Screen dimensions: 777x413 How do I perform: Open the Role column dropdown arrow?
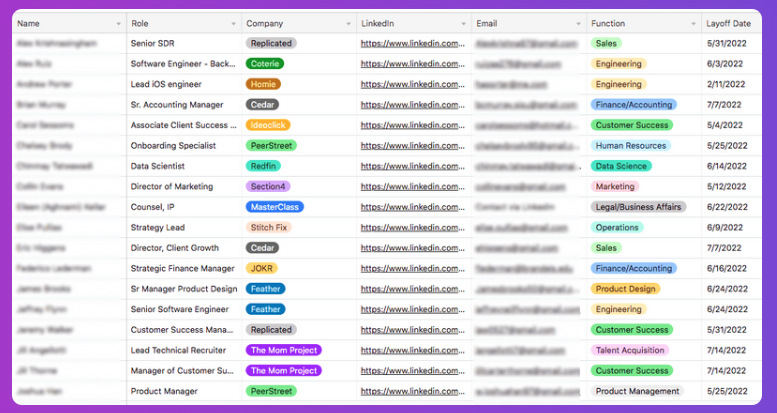pos(233,24)
